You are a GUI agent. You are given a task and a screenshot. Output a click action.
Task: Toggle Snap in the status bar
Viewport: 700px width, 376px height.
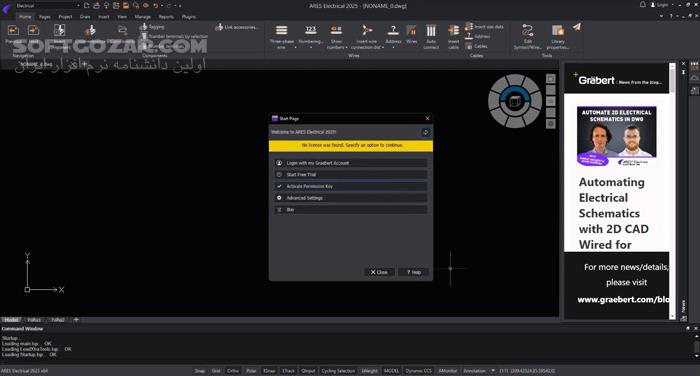pyautogui.click(x=200, y=371)
